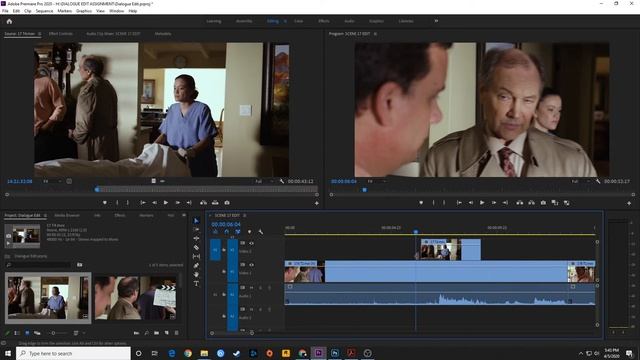Toggle A1 track targeting
The width and height of the screenshot is (640, 360).
[x=233, y=294]
